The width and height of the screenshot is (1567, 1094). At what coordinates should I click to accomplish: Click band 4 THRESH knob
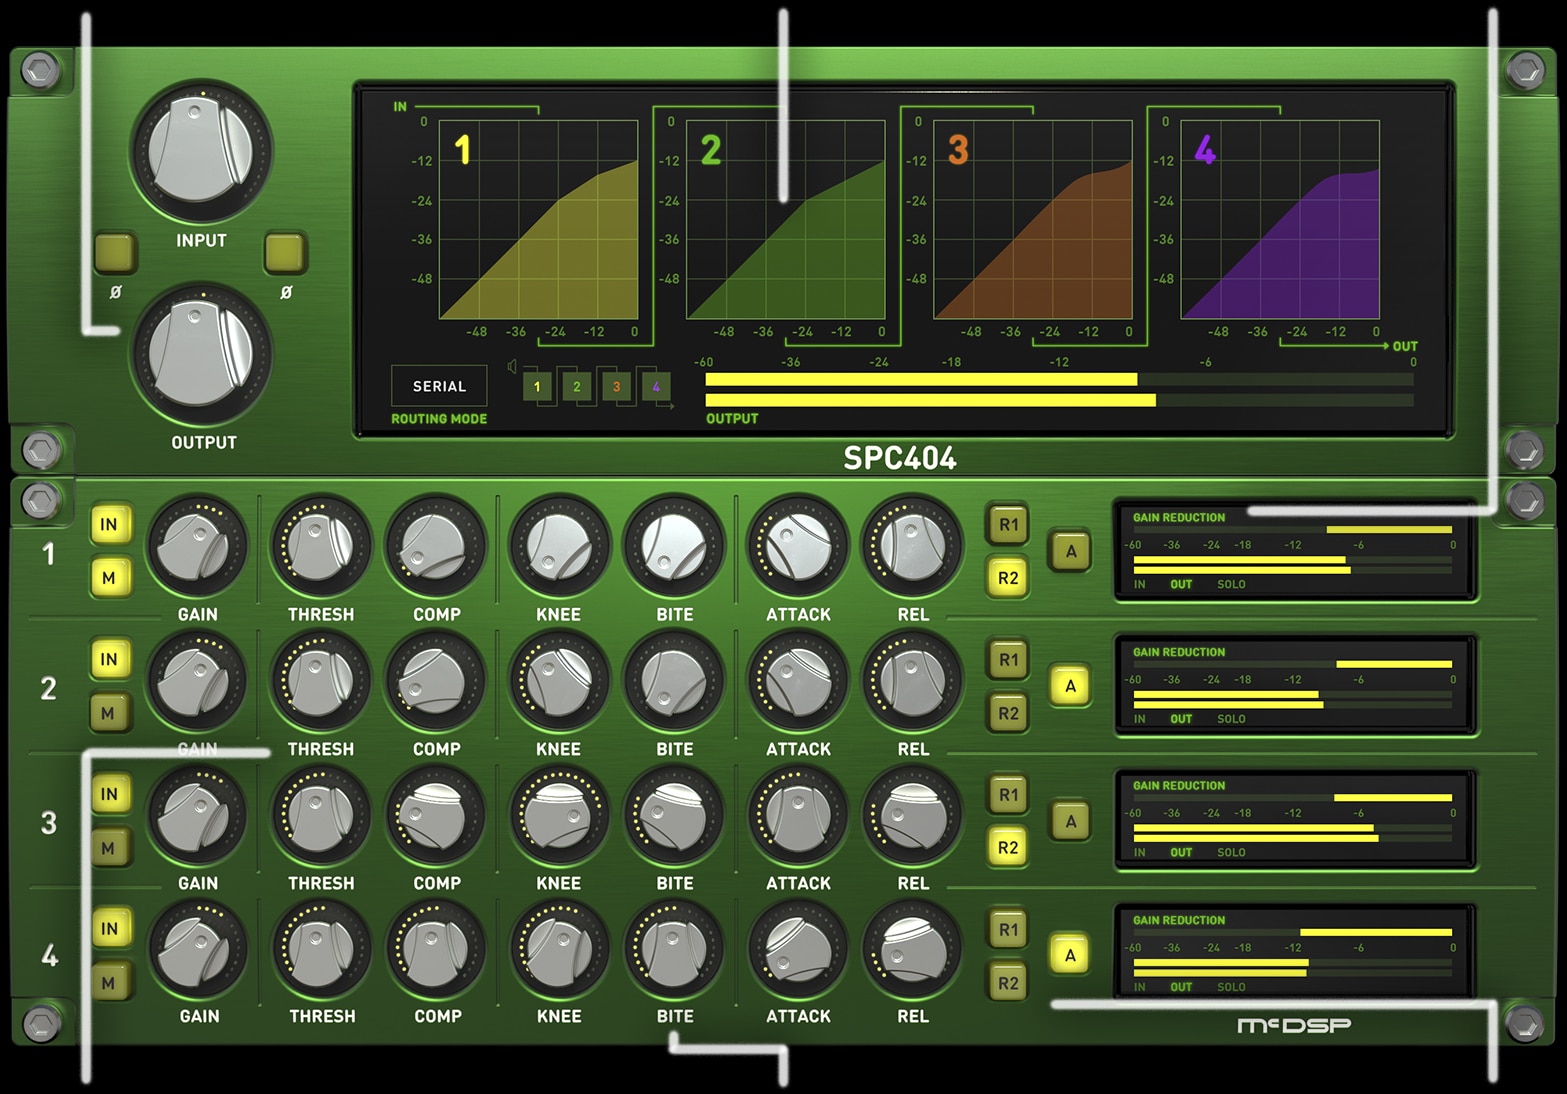320,951
